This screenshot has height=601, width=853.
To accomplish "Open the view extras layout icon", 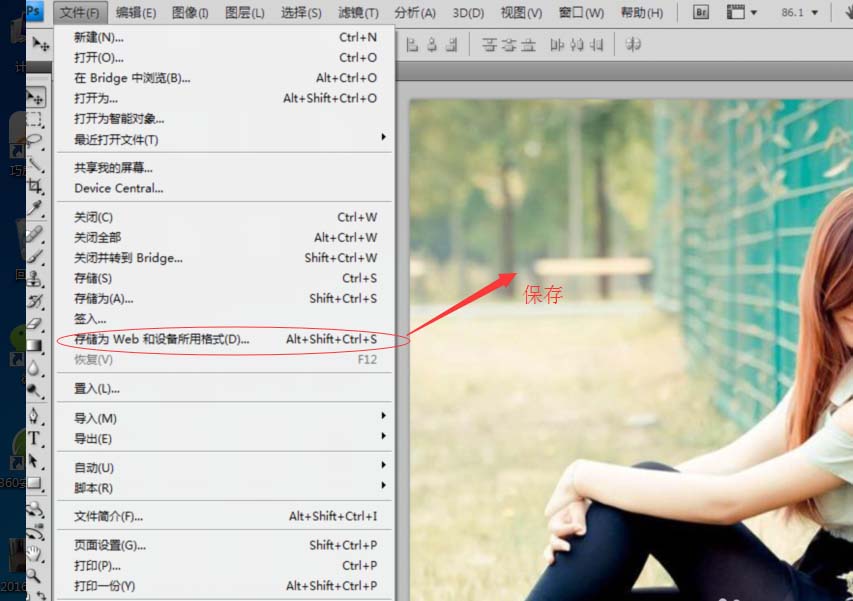I will click(x=736, y=12).
